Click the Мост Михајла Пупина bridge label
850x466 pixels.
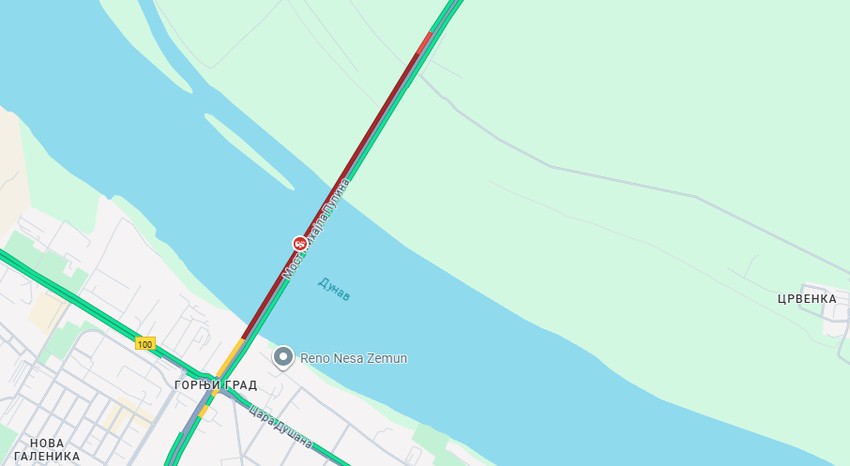[x=316, y=229]
